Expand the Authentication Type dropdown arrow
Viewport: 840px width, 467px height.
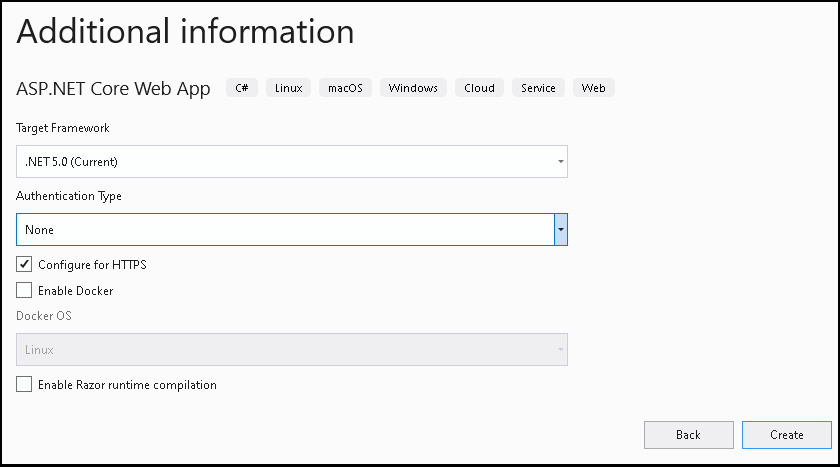561,230
